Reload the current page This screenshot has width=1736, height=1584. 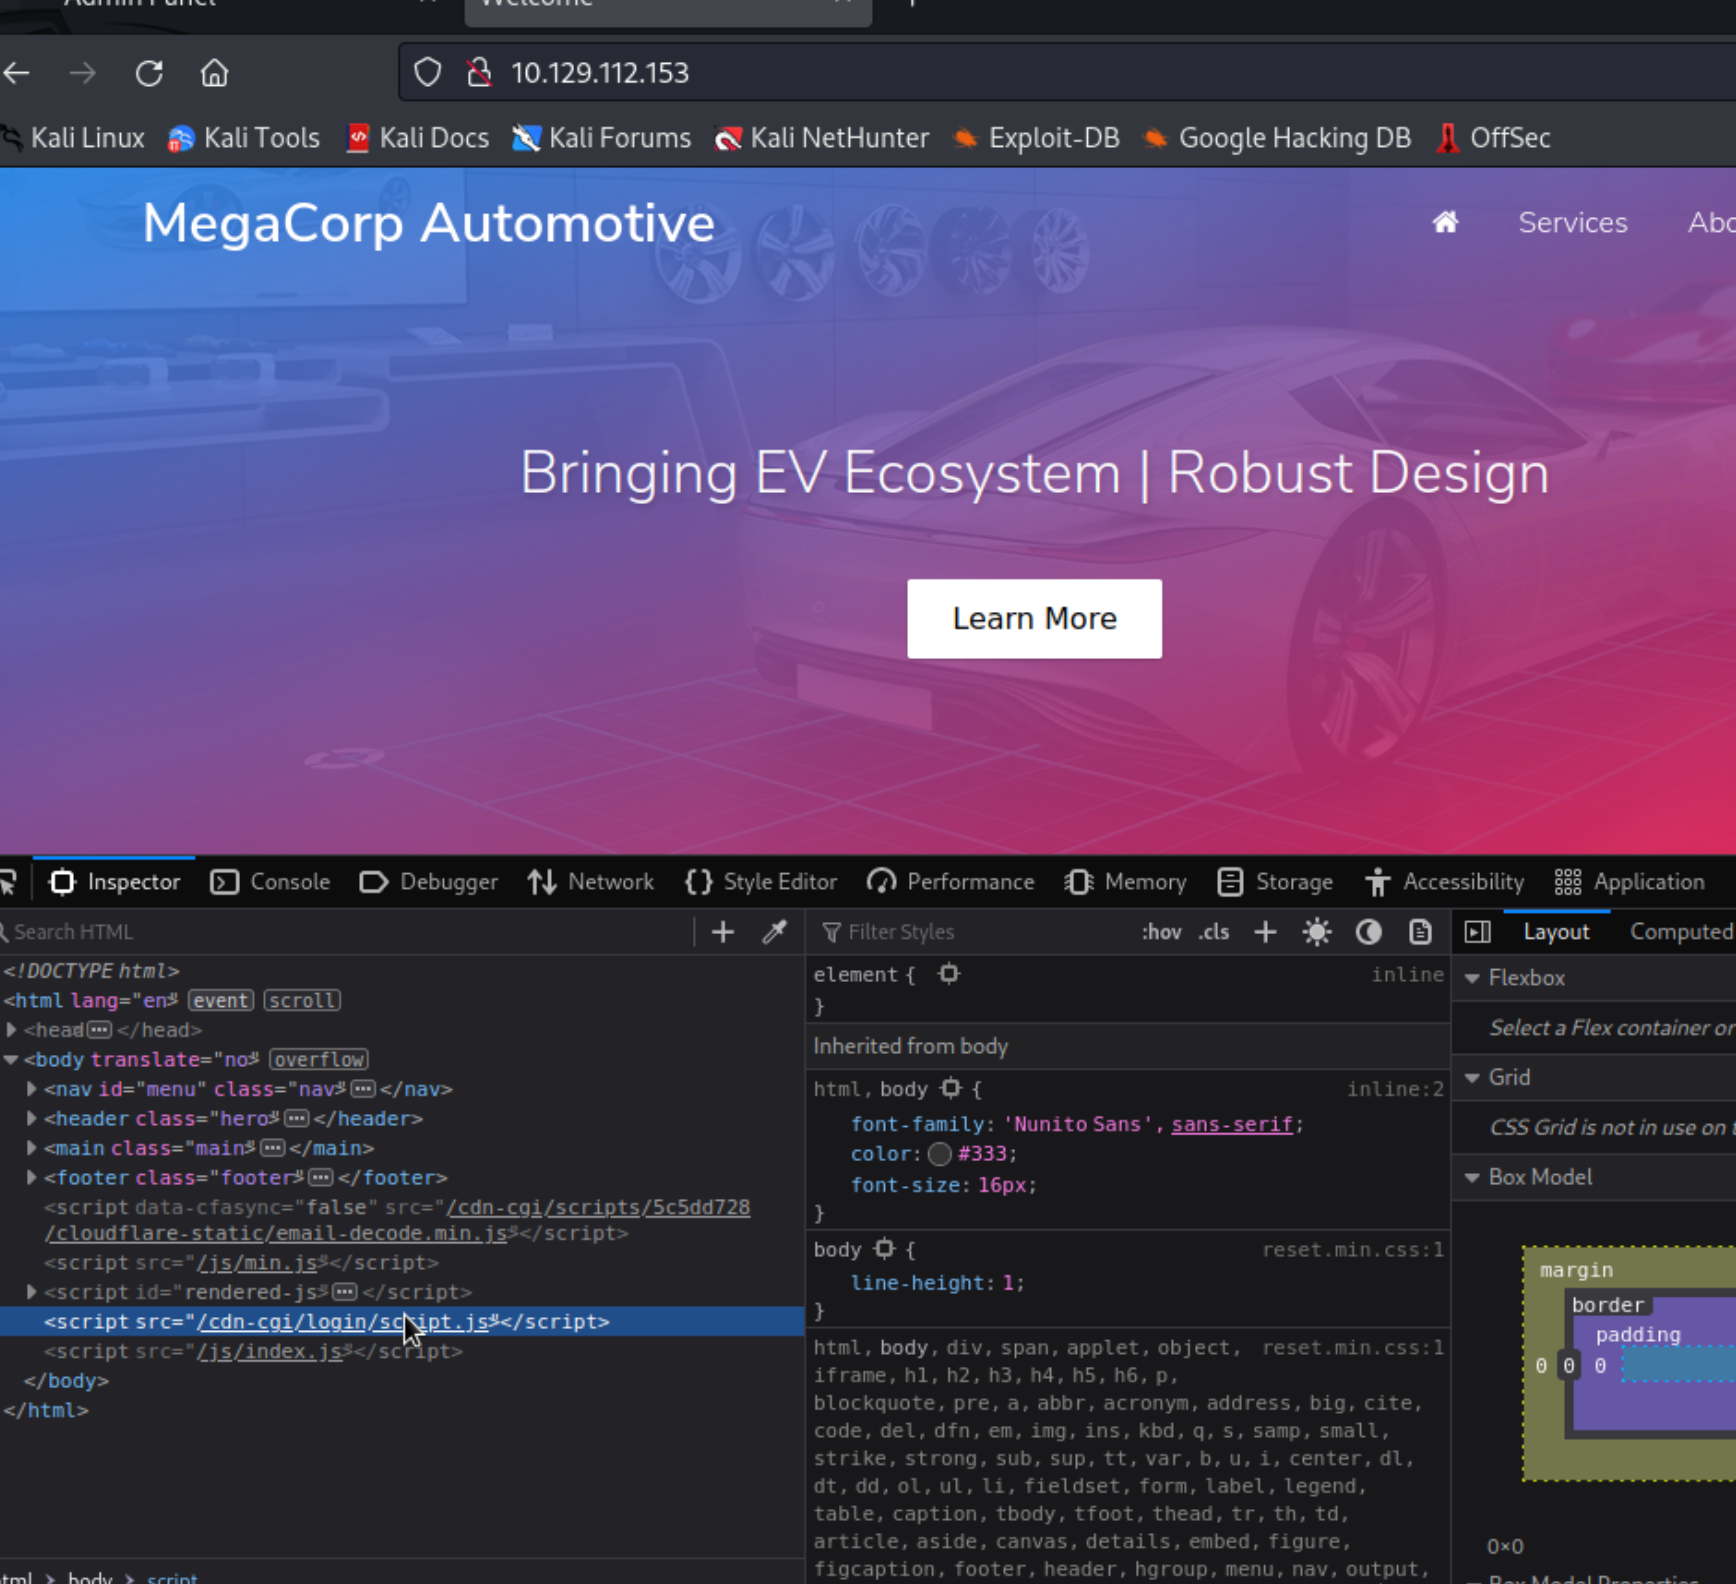click(x=149, y=73)
